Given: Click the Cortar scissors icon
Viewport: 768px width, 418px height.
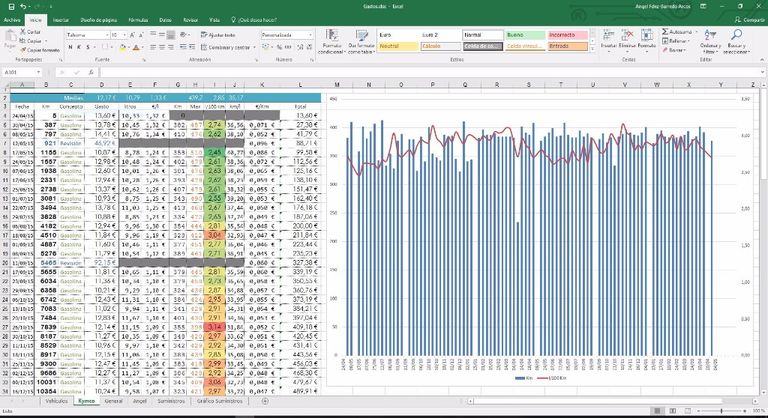Looking at the screenshot, I should tap(23, 32).
